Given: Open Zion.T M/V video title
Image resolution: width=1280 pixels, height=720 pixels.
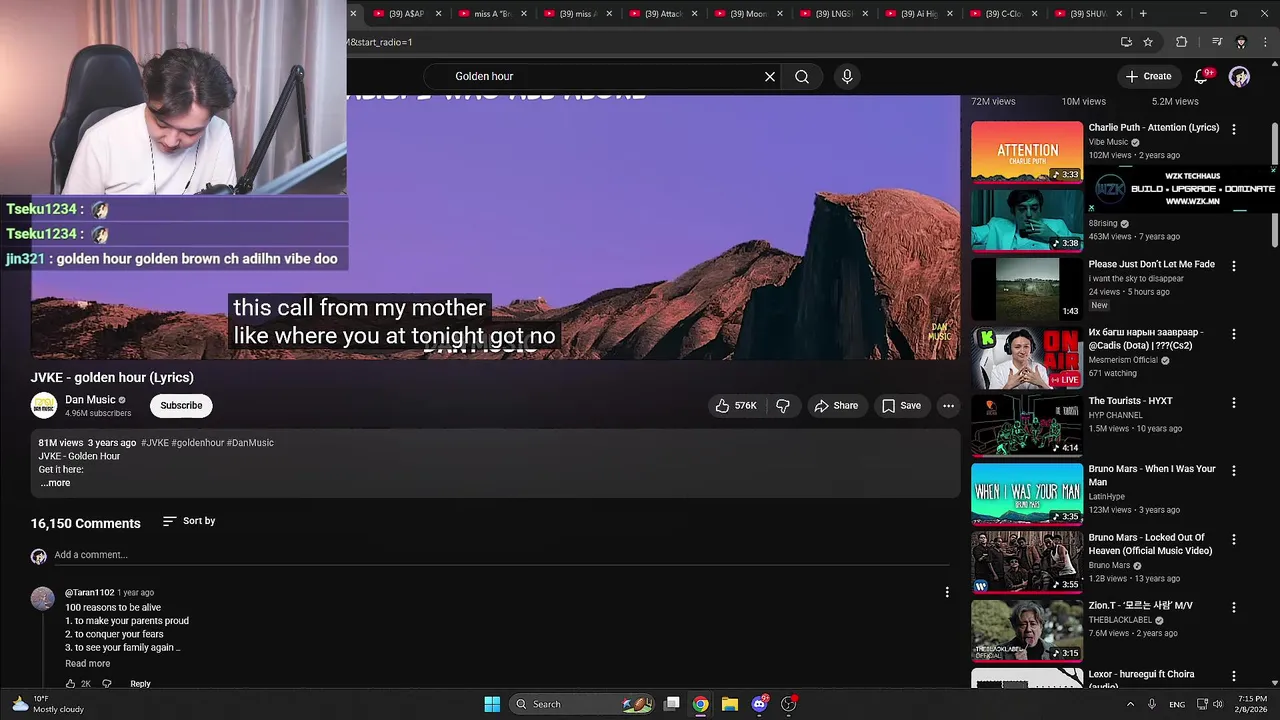Looking at the screenshot, I should (x=1140, y=606).
